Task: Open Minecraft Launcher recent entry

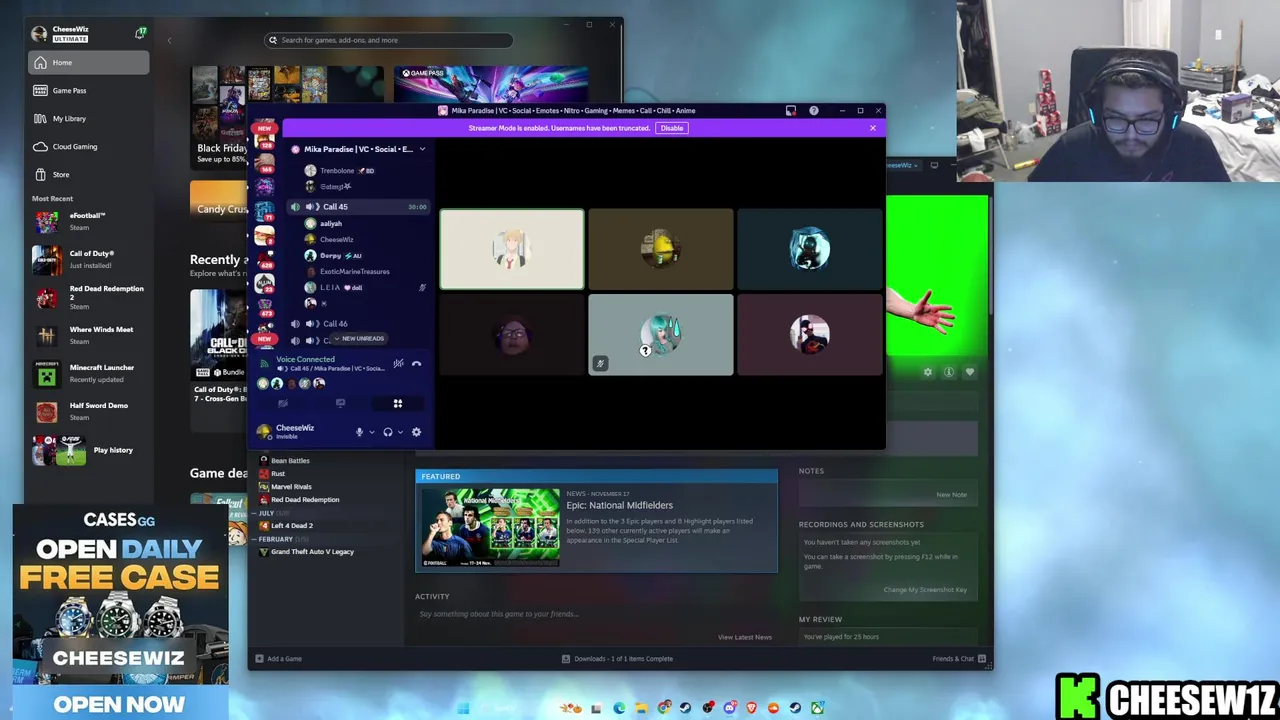Action: coord(89,373)
